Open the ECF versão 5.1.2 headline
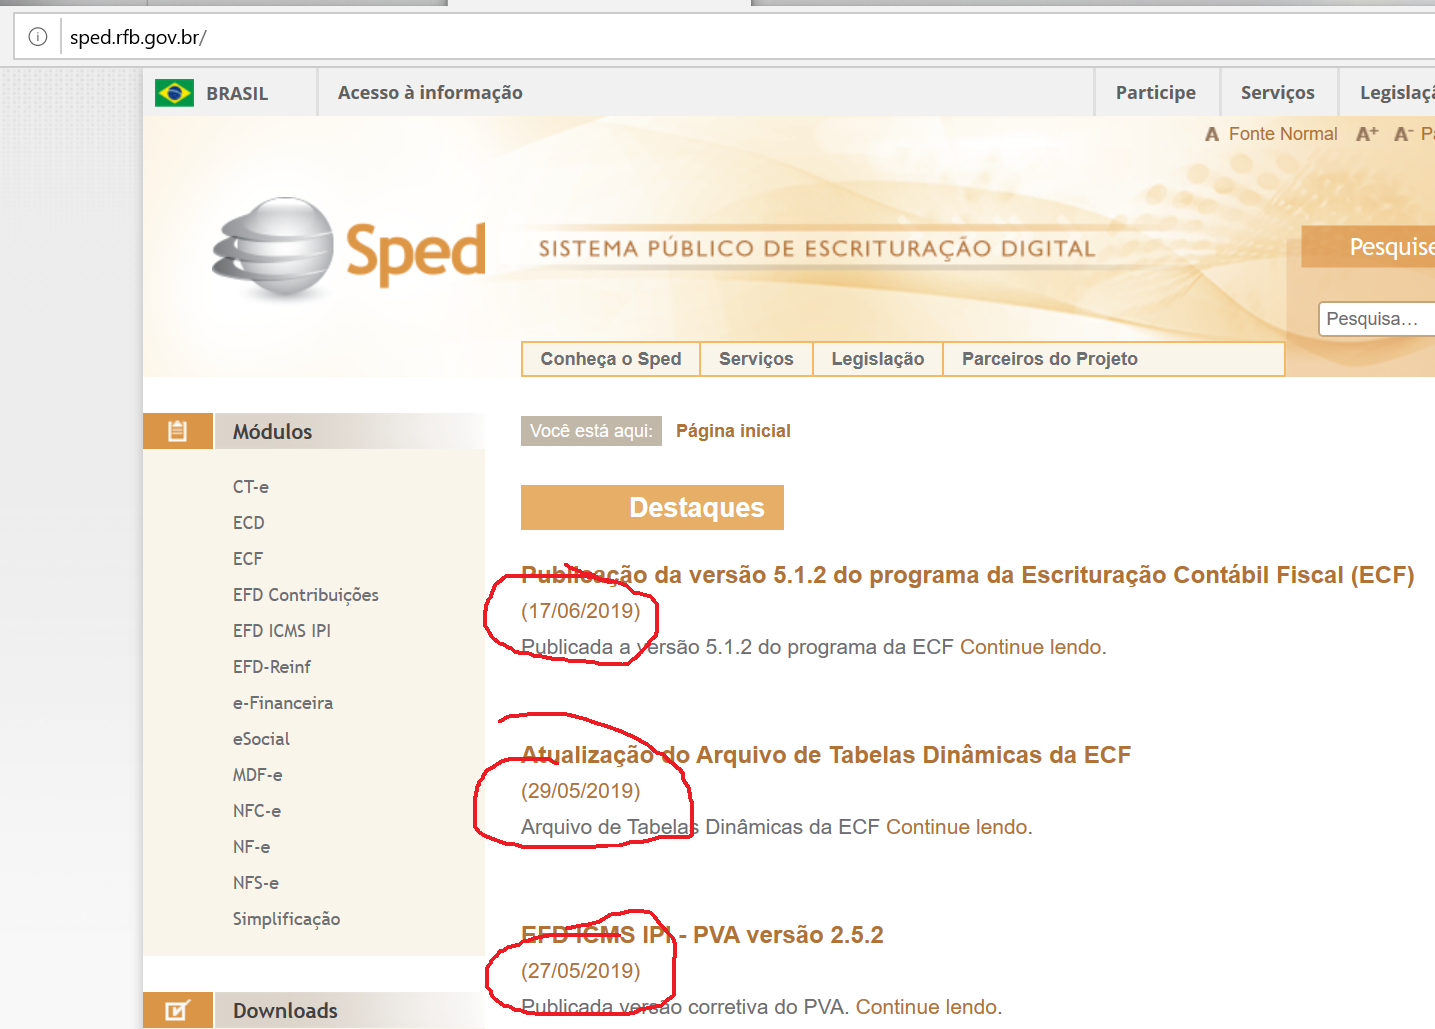The width and height of the screenshot is (1435, 1029). point(968,575)
